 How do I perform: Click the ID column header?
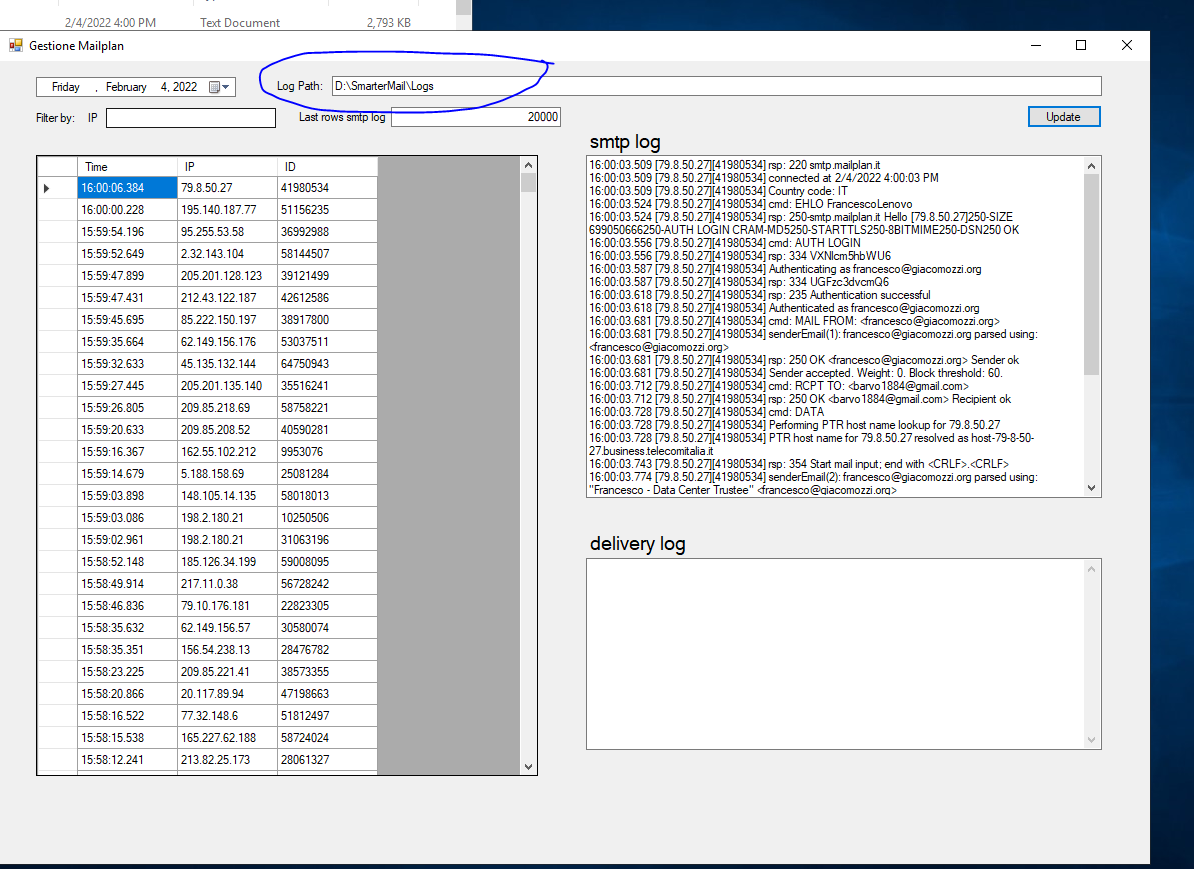point(327,167)
